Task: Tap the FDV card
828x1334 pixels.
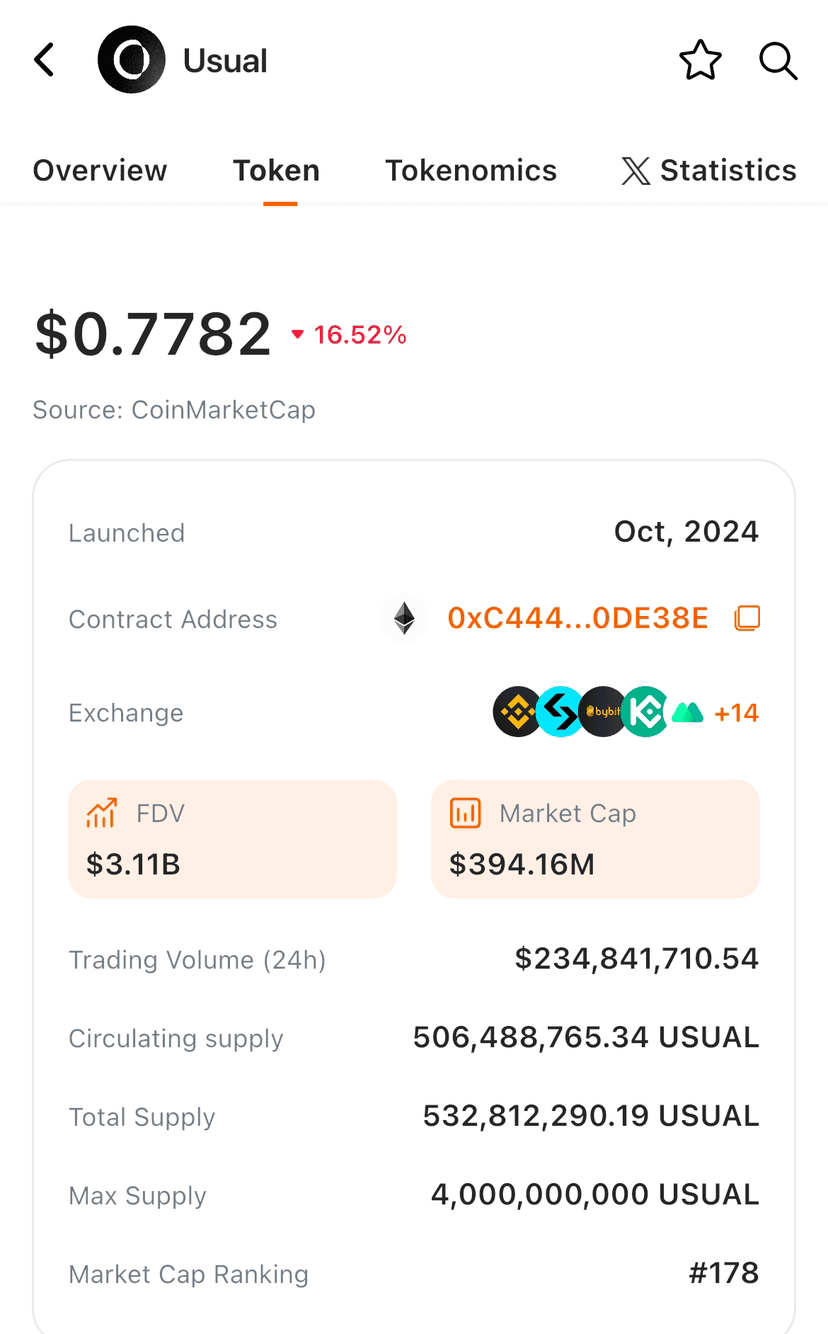Action: 232,839
